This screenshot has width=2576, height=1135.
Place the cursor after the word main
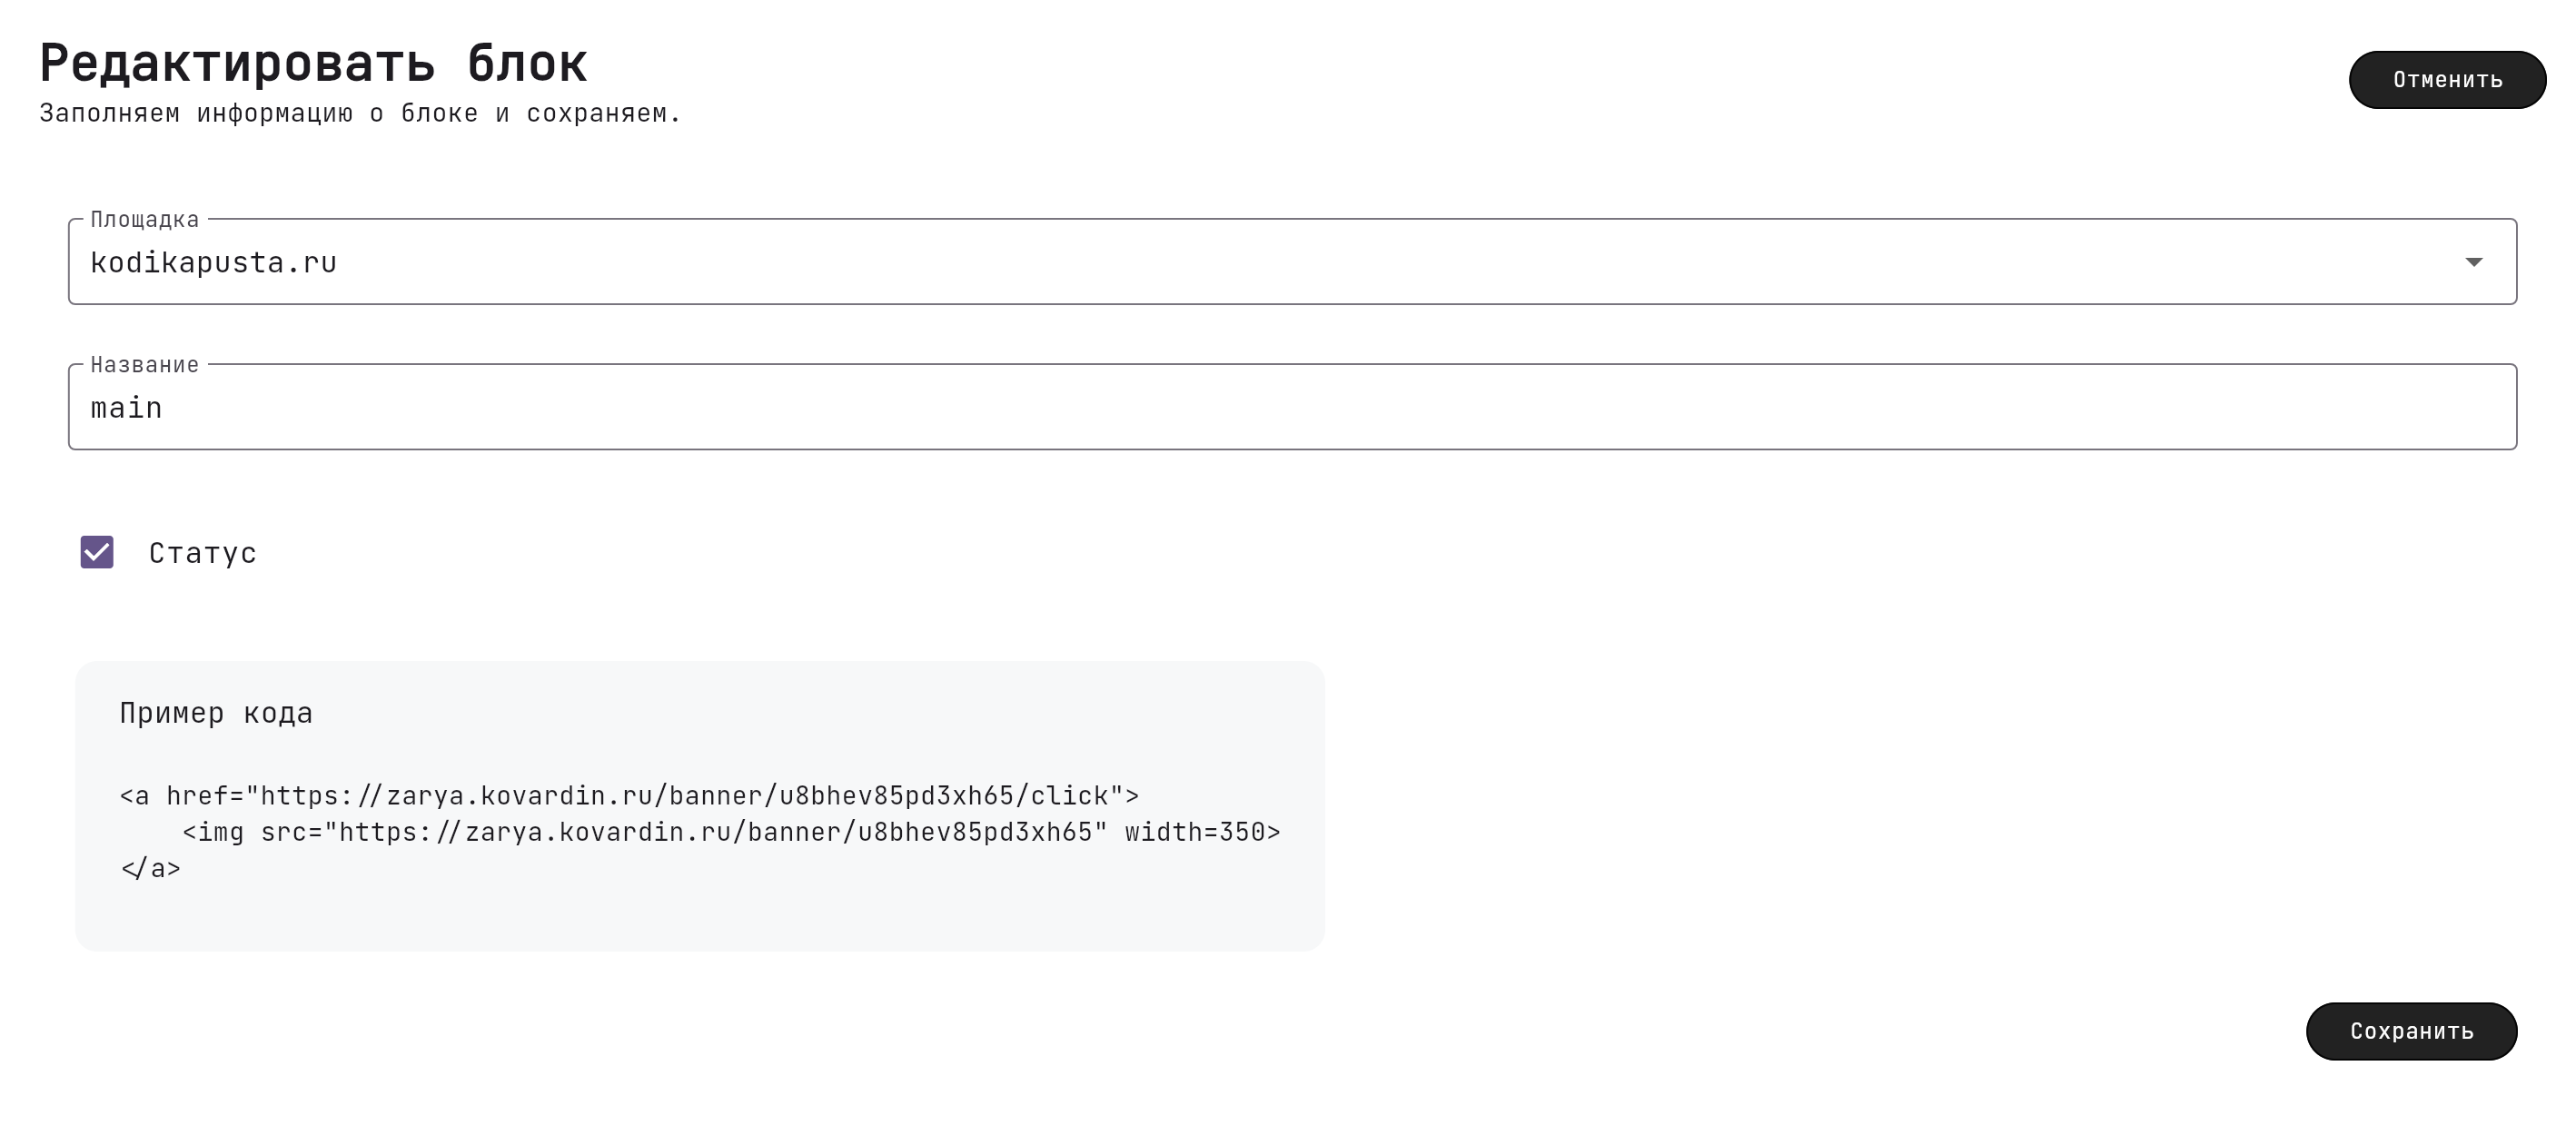click(x=164, y=408)
